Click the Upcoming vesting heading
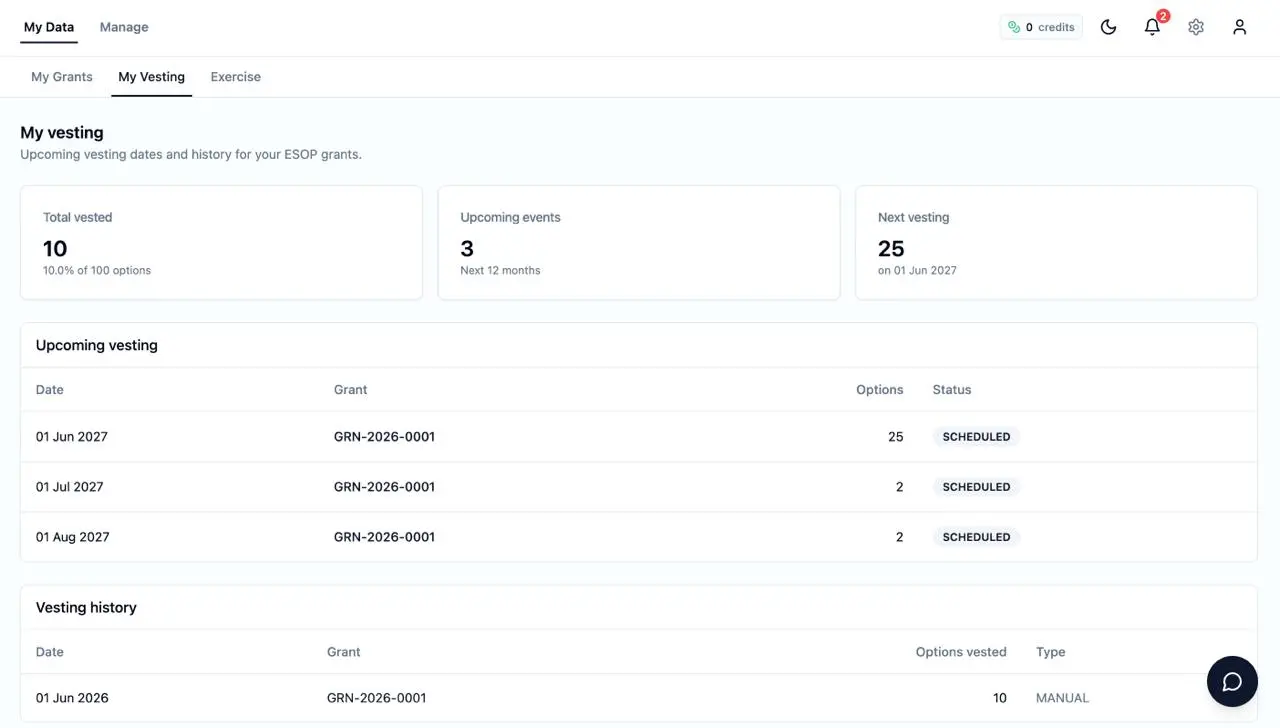The image size is (1280, 728). pyautogui.click(x=97, y=345)
